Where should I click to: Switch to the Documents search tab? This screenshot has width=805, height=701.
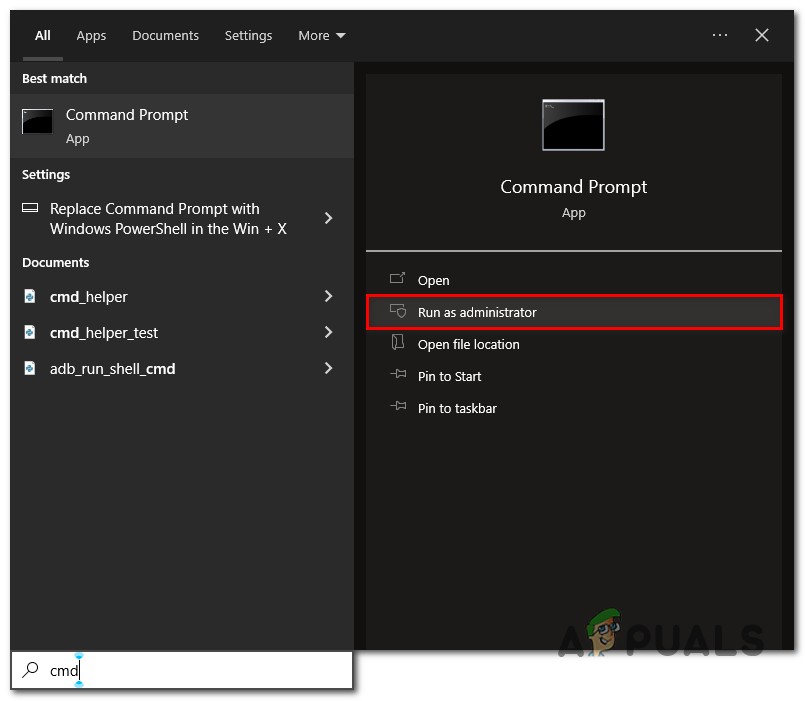coord(165,35)
